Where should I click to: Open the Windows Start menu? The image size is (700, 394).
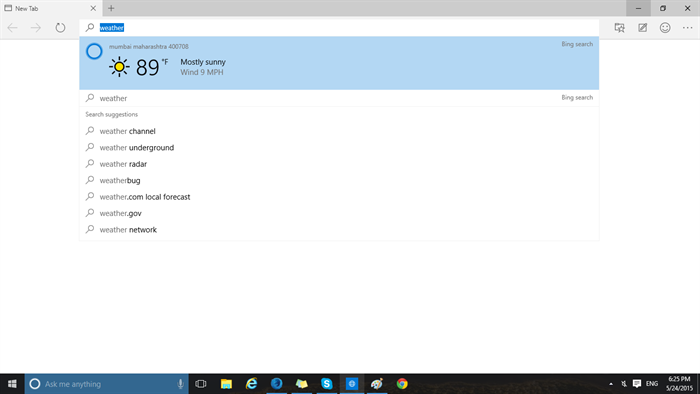click(x=12, y=384)
